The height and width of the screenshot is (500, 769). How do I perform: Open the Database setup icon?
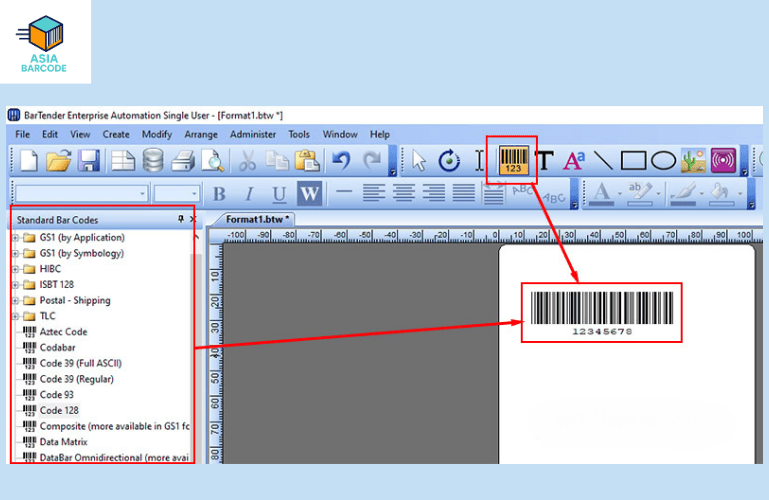pos(152,161)
